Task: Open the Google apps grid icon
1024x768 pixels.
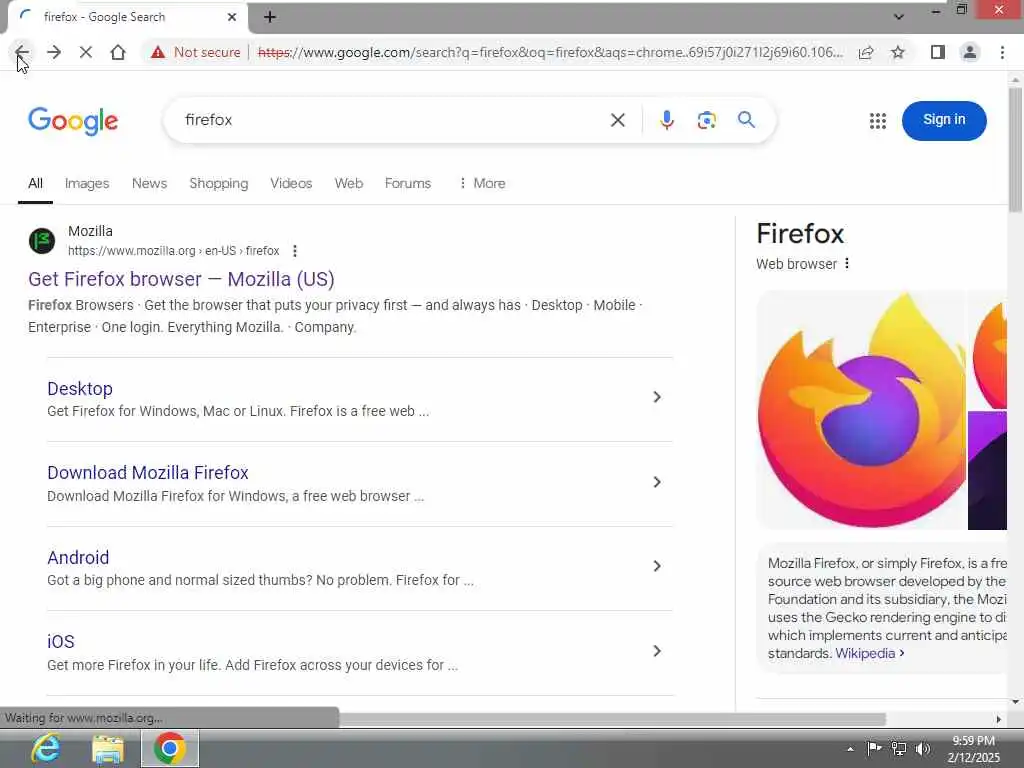Action: point(878,121)
